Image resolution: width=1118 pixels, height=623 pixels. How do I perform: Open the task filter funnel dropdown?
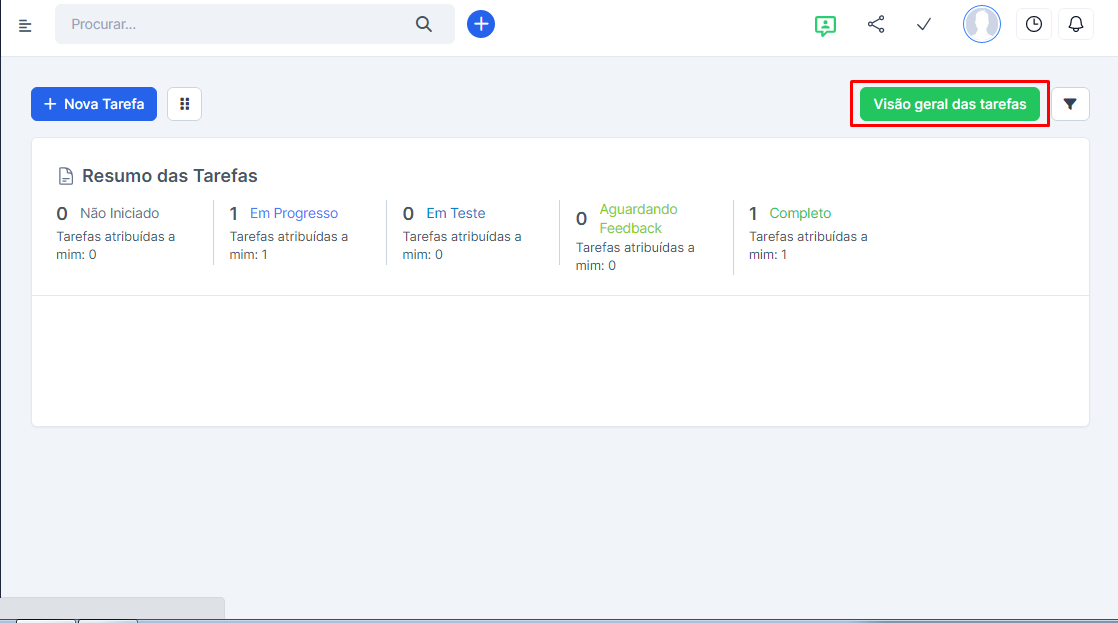coord(1070,104)
